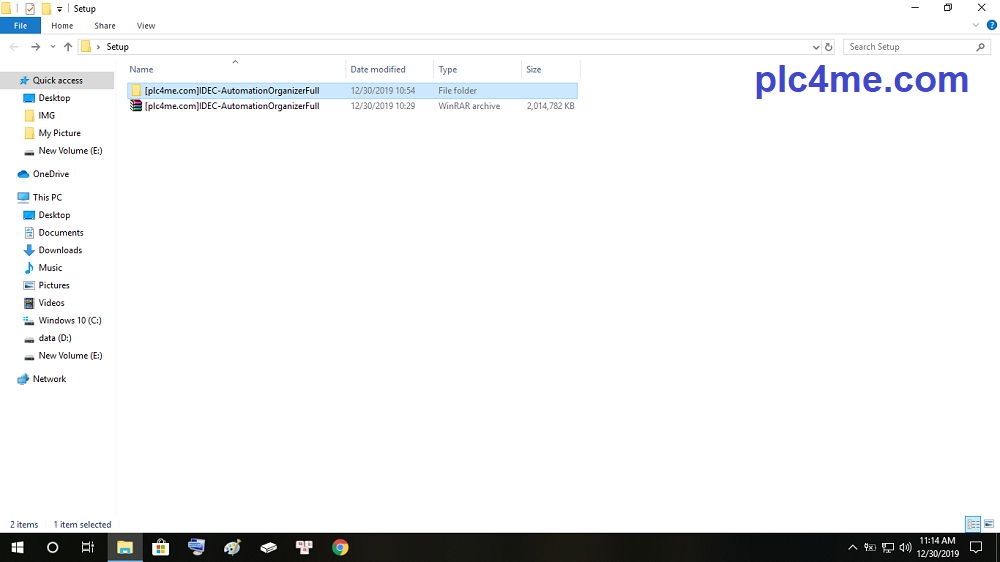Click the blue Help question mark icon
This screenshot has width=1000, height=562.
pos(992,25)
